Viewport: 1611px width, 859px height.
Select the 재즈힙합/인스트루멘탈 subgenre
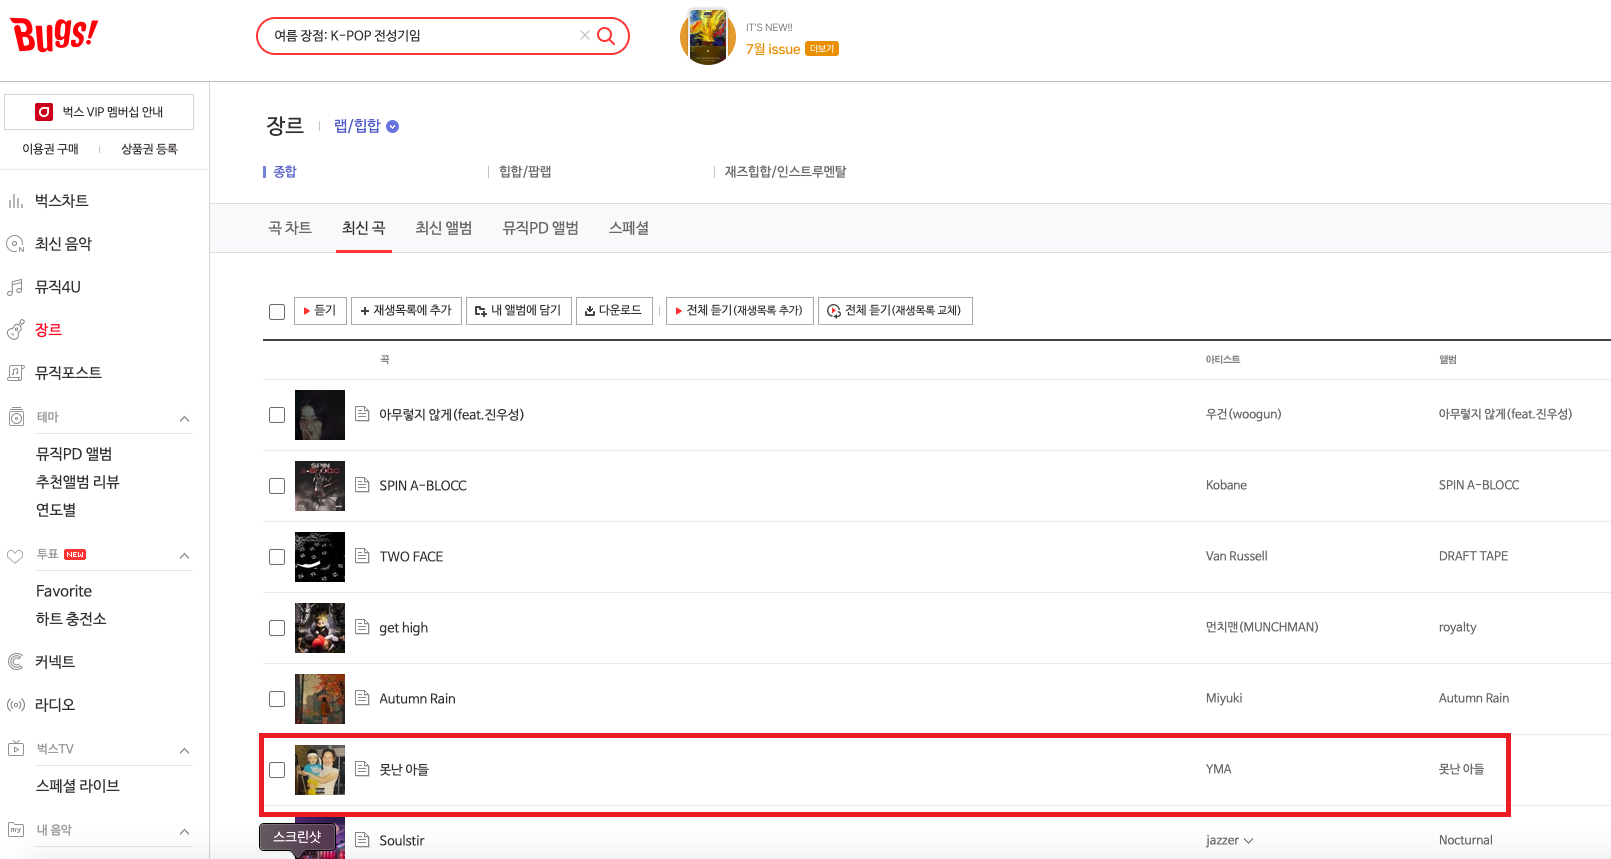click(x=786, y=172)
